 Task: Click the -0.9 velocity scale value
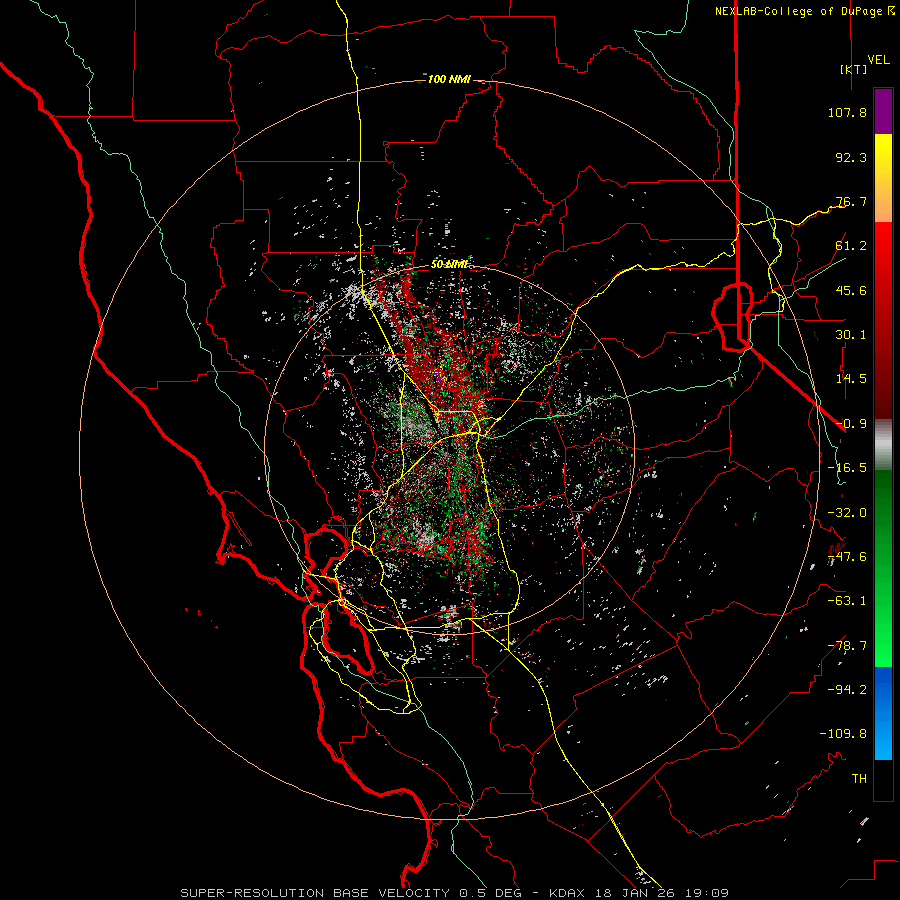[x=851, y=424]
